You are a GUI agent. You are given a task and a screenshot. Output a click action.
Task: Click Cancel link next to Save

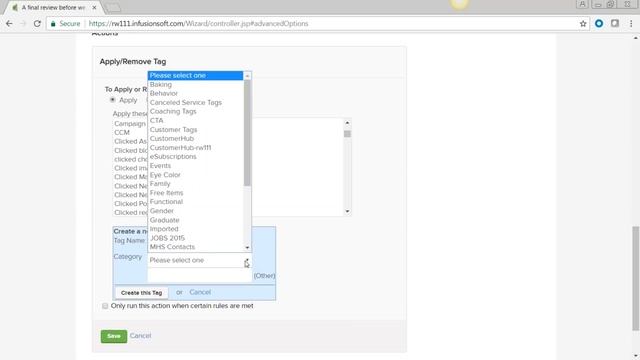point(140,336)
